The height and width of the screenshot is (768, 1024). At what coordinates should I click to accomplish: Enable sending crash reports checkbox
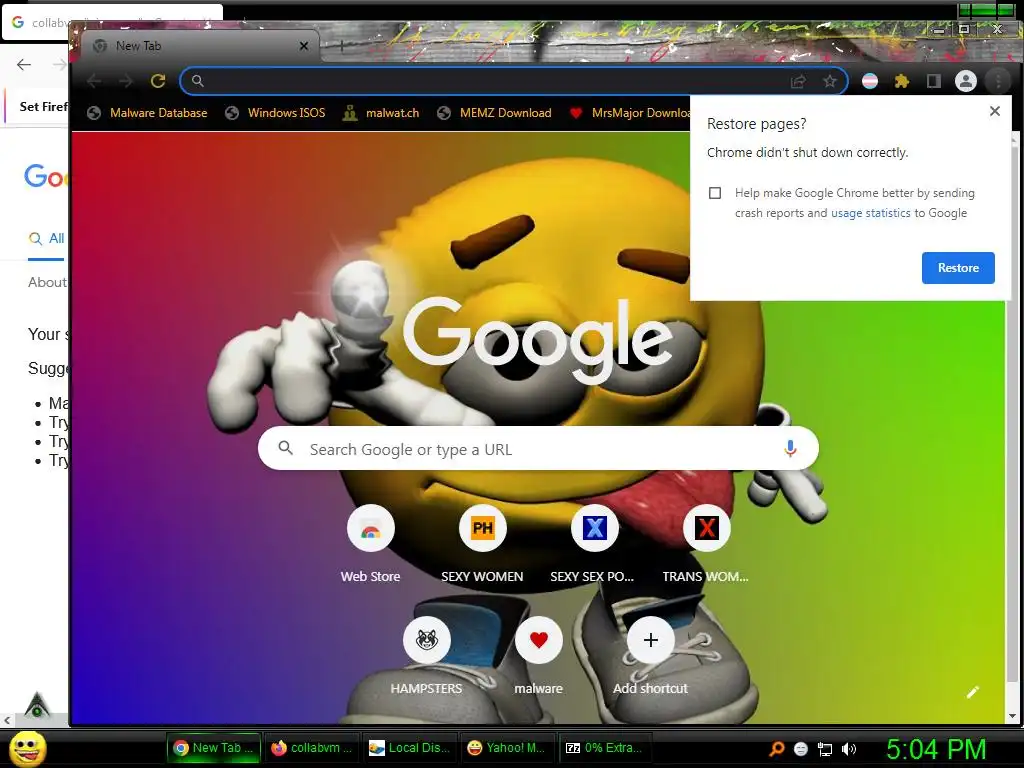[x=715, y=193]
